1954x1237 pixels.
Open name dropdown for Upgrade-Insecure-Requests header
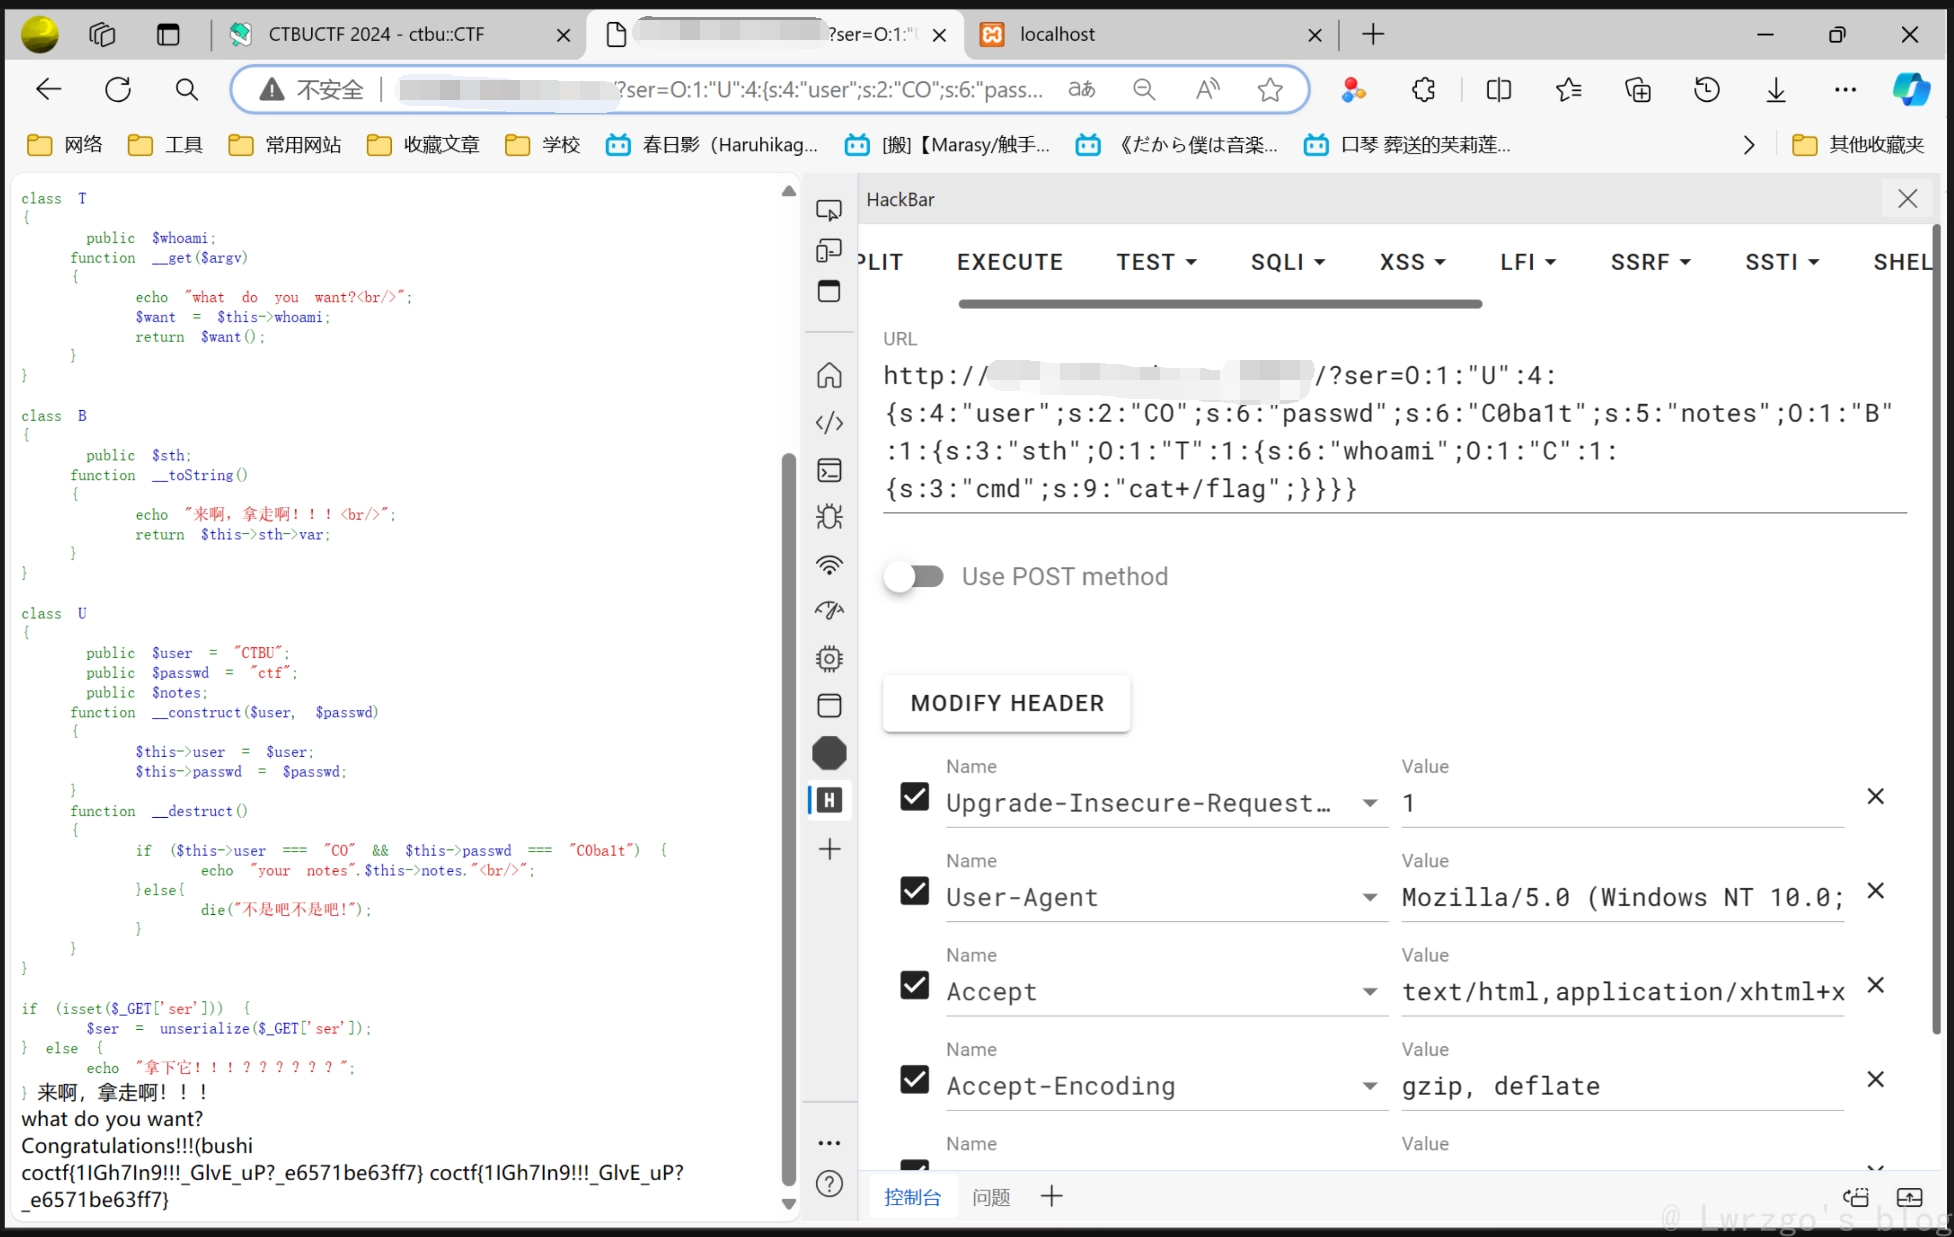(1370, 803)
